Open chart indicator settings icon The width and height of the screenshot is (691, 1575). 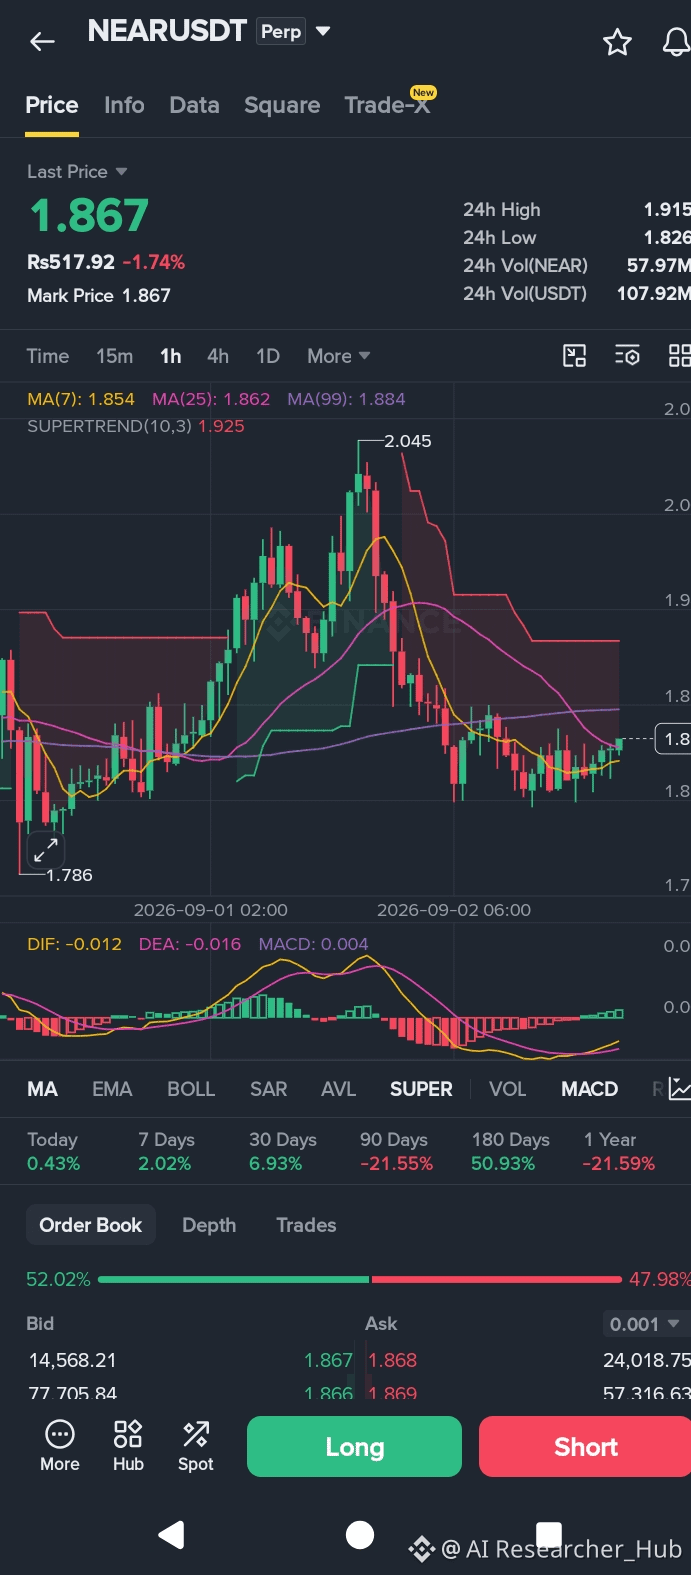tap(627, 356)
